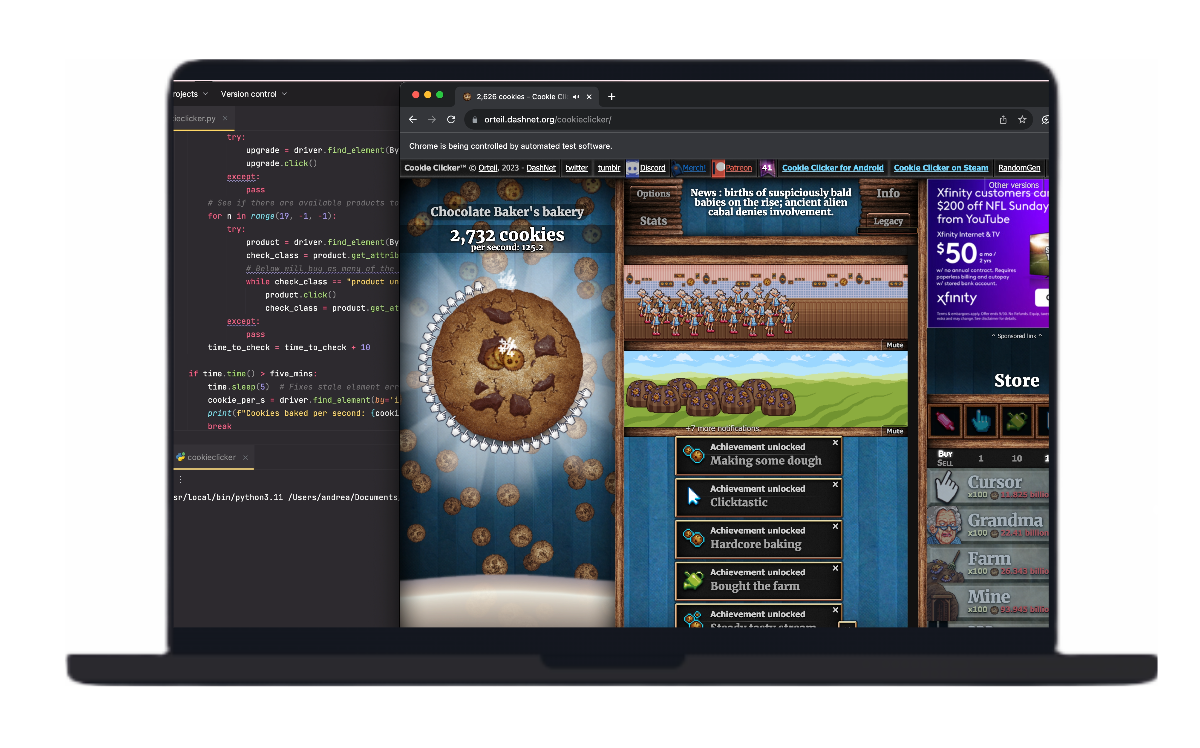
Task: Open a new Chrome tab with plus
Action: pos(612,97)
